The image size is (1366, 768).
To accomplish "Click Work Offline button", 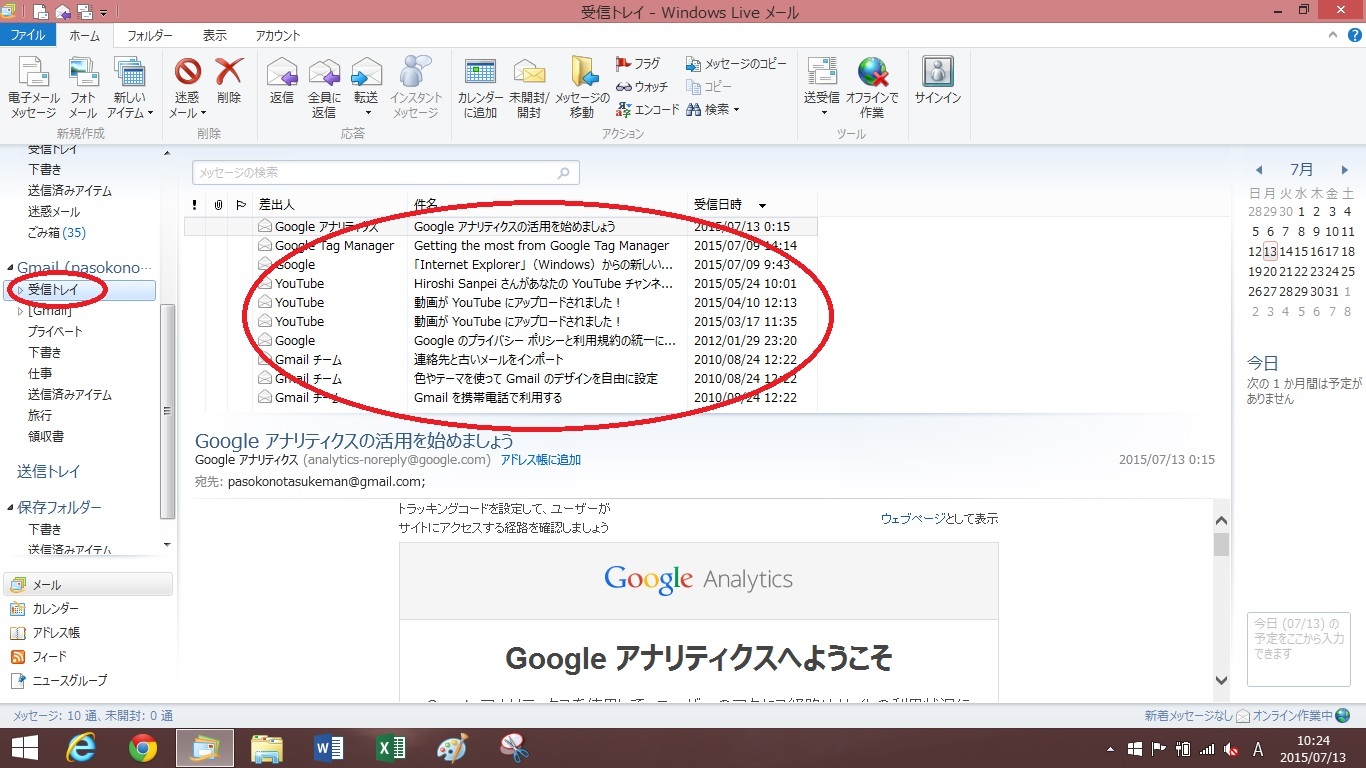I will point(872,88).
